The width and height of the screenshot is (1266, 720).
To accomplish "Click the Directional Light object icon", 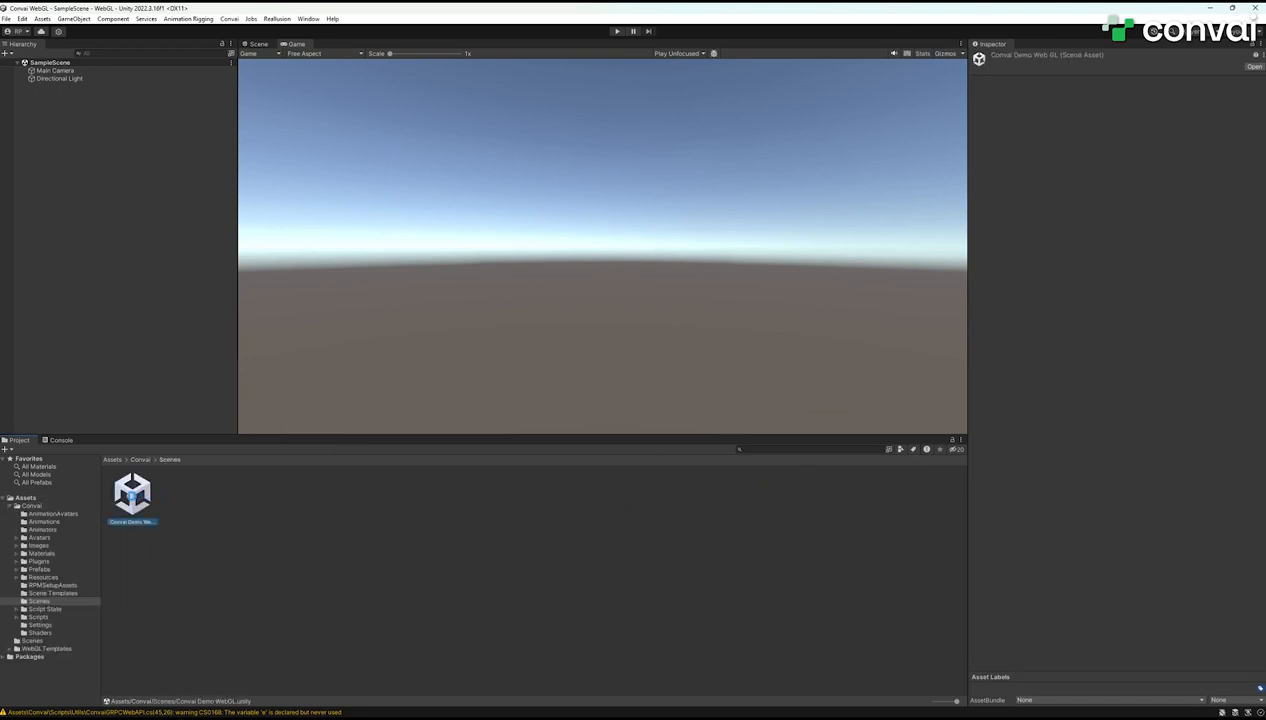I will (32, 79).
